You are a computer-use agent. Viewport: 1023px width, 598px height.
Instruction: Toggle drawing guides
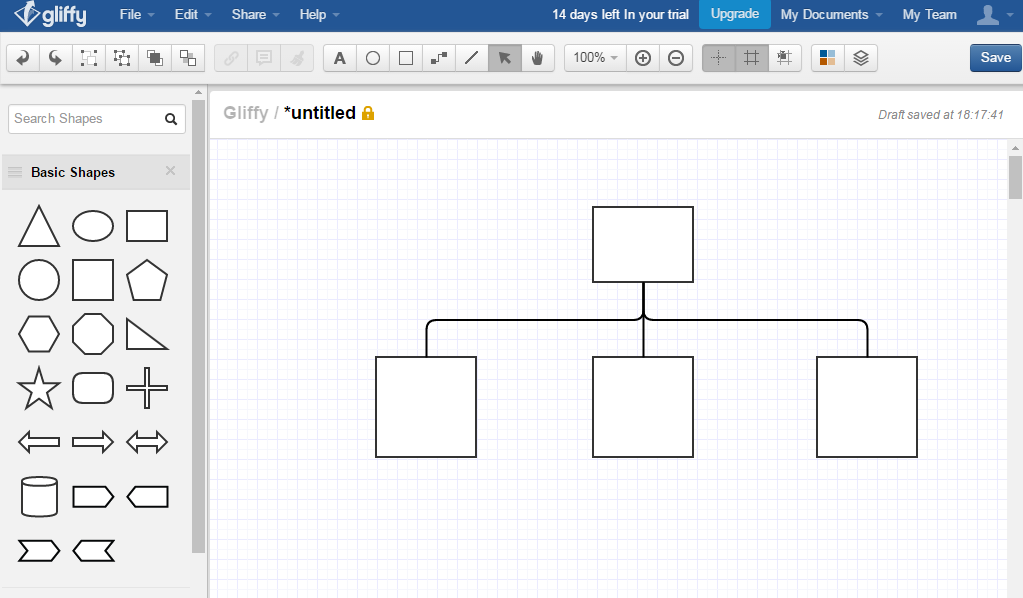point(718,58)
